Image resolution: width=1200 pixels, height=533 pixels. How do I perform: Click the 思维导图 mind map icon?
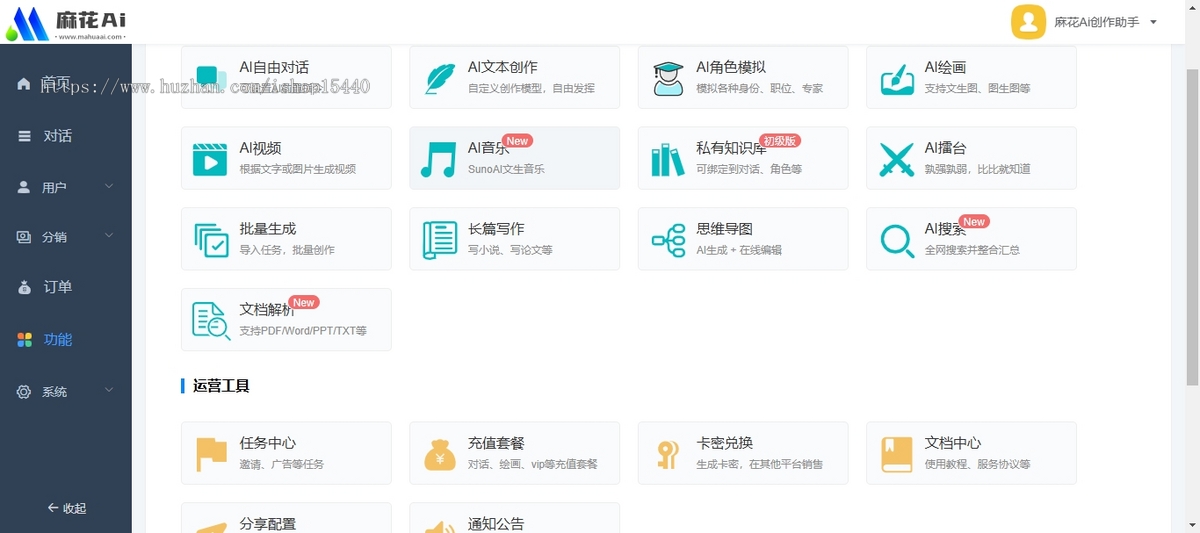(667, 240)
